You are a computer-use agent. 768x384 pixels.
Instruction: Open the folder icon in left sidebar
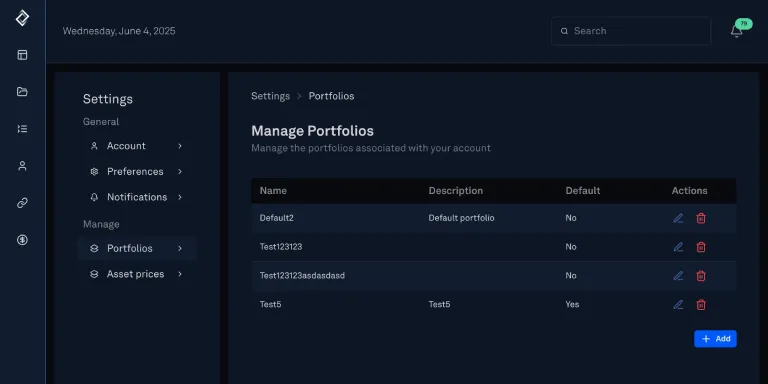coord(22,92)
